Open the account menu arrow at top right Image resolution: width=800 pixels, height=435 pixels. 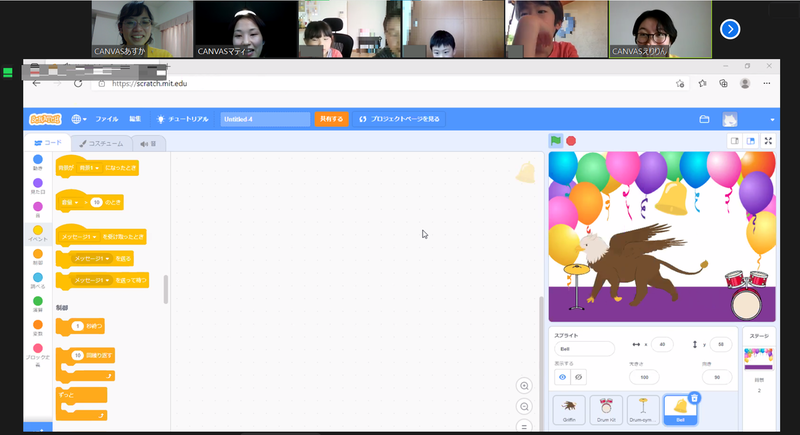772,119
